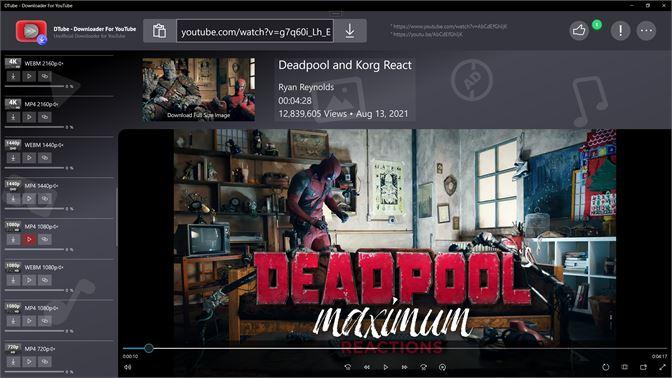The width and height of the screenshot is (672, 378).
Task: Play the MP4 2160p stream
Action: coord(29,117)
